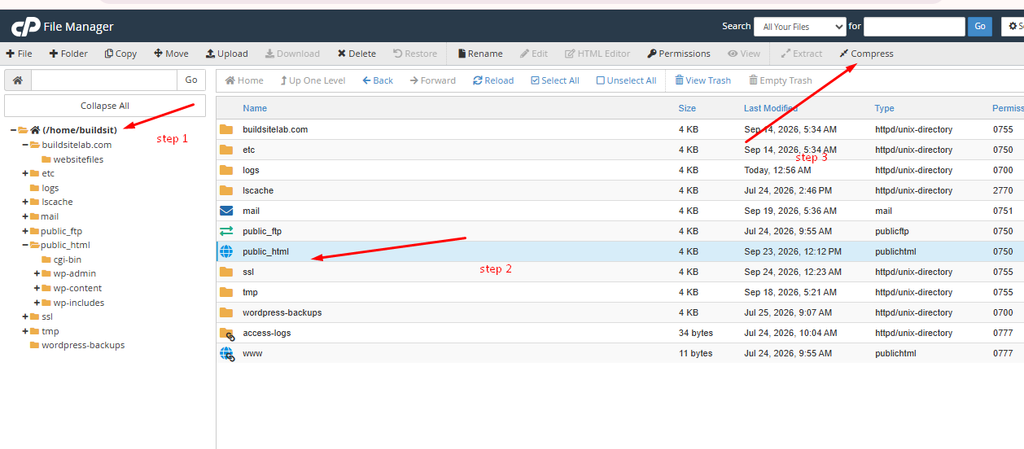The height and width of the screenshot is (449, 1024).
Task: Expand the lscache tree node
Action: tap(25, 202)
